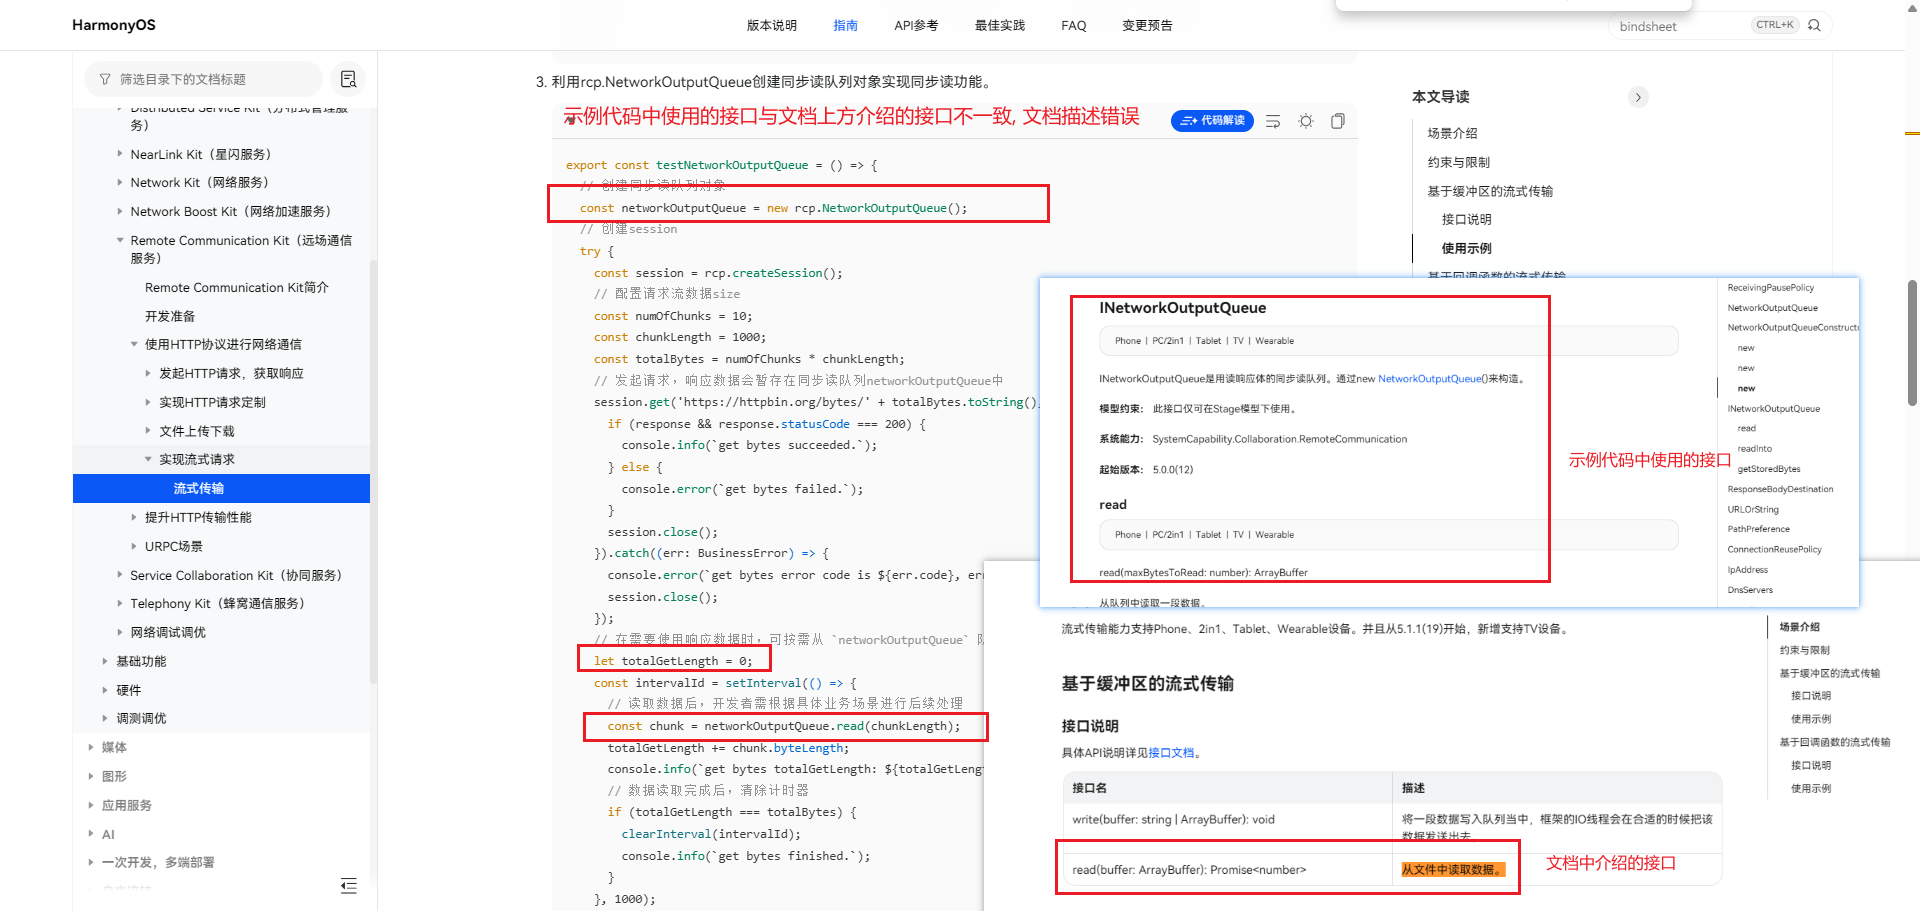The width and height of the screenshot is (1920, 911).
Task: Collapse the 本文导读 panel with chevron
Action: coord(1638,97)
